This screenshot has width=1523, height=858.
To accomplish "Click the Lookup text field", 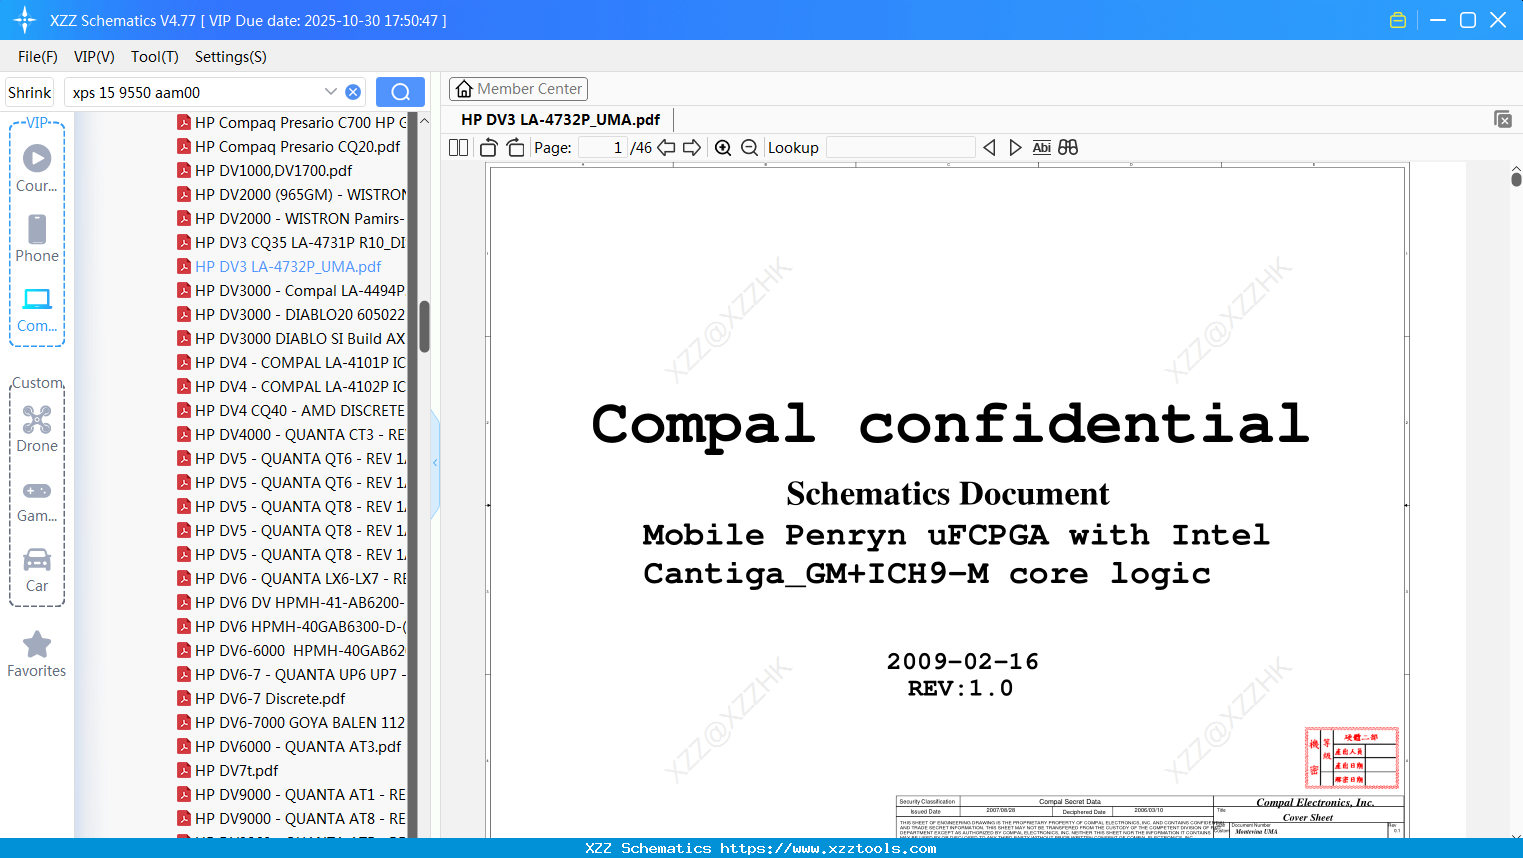I will click(x=901, y=147).
